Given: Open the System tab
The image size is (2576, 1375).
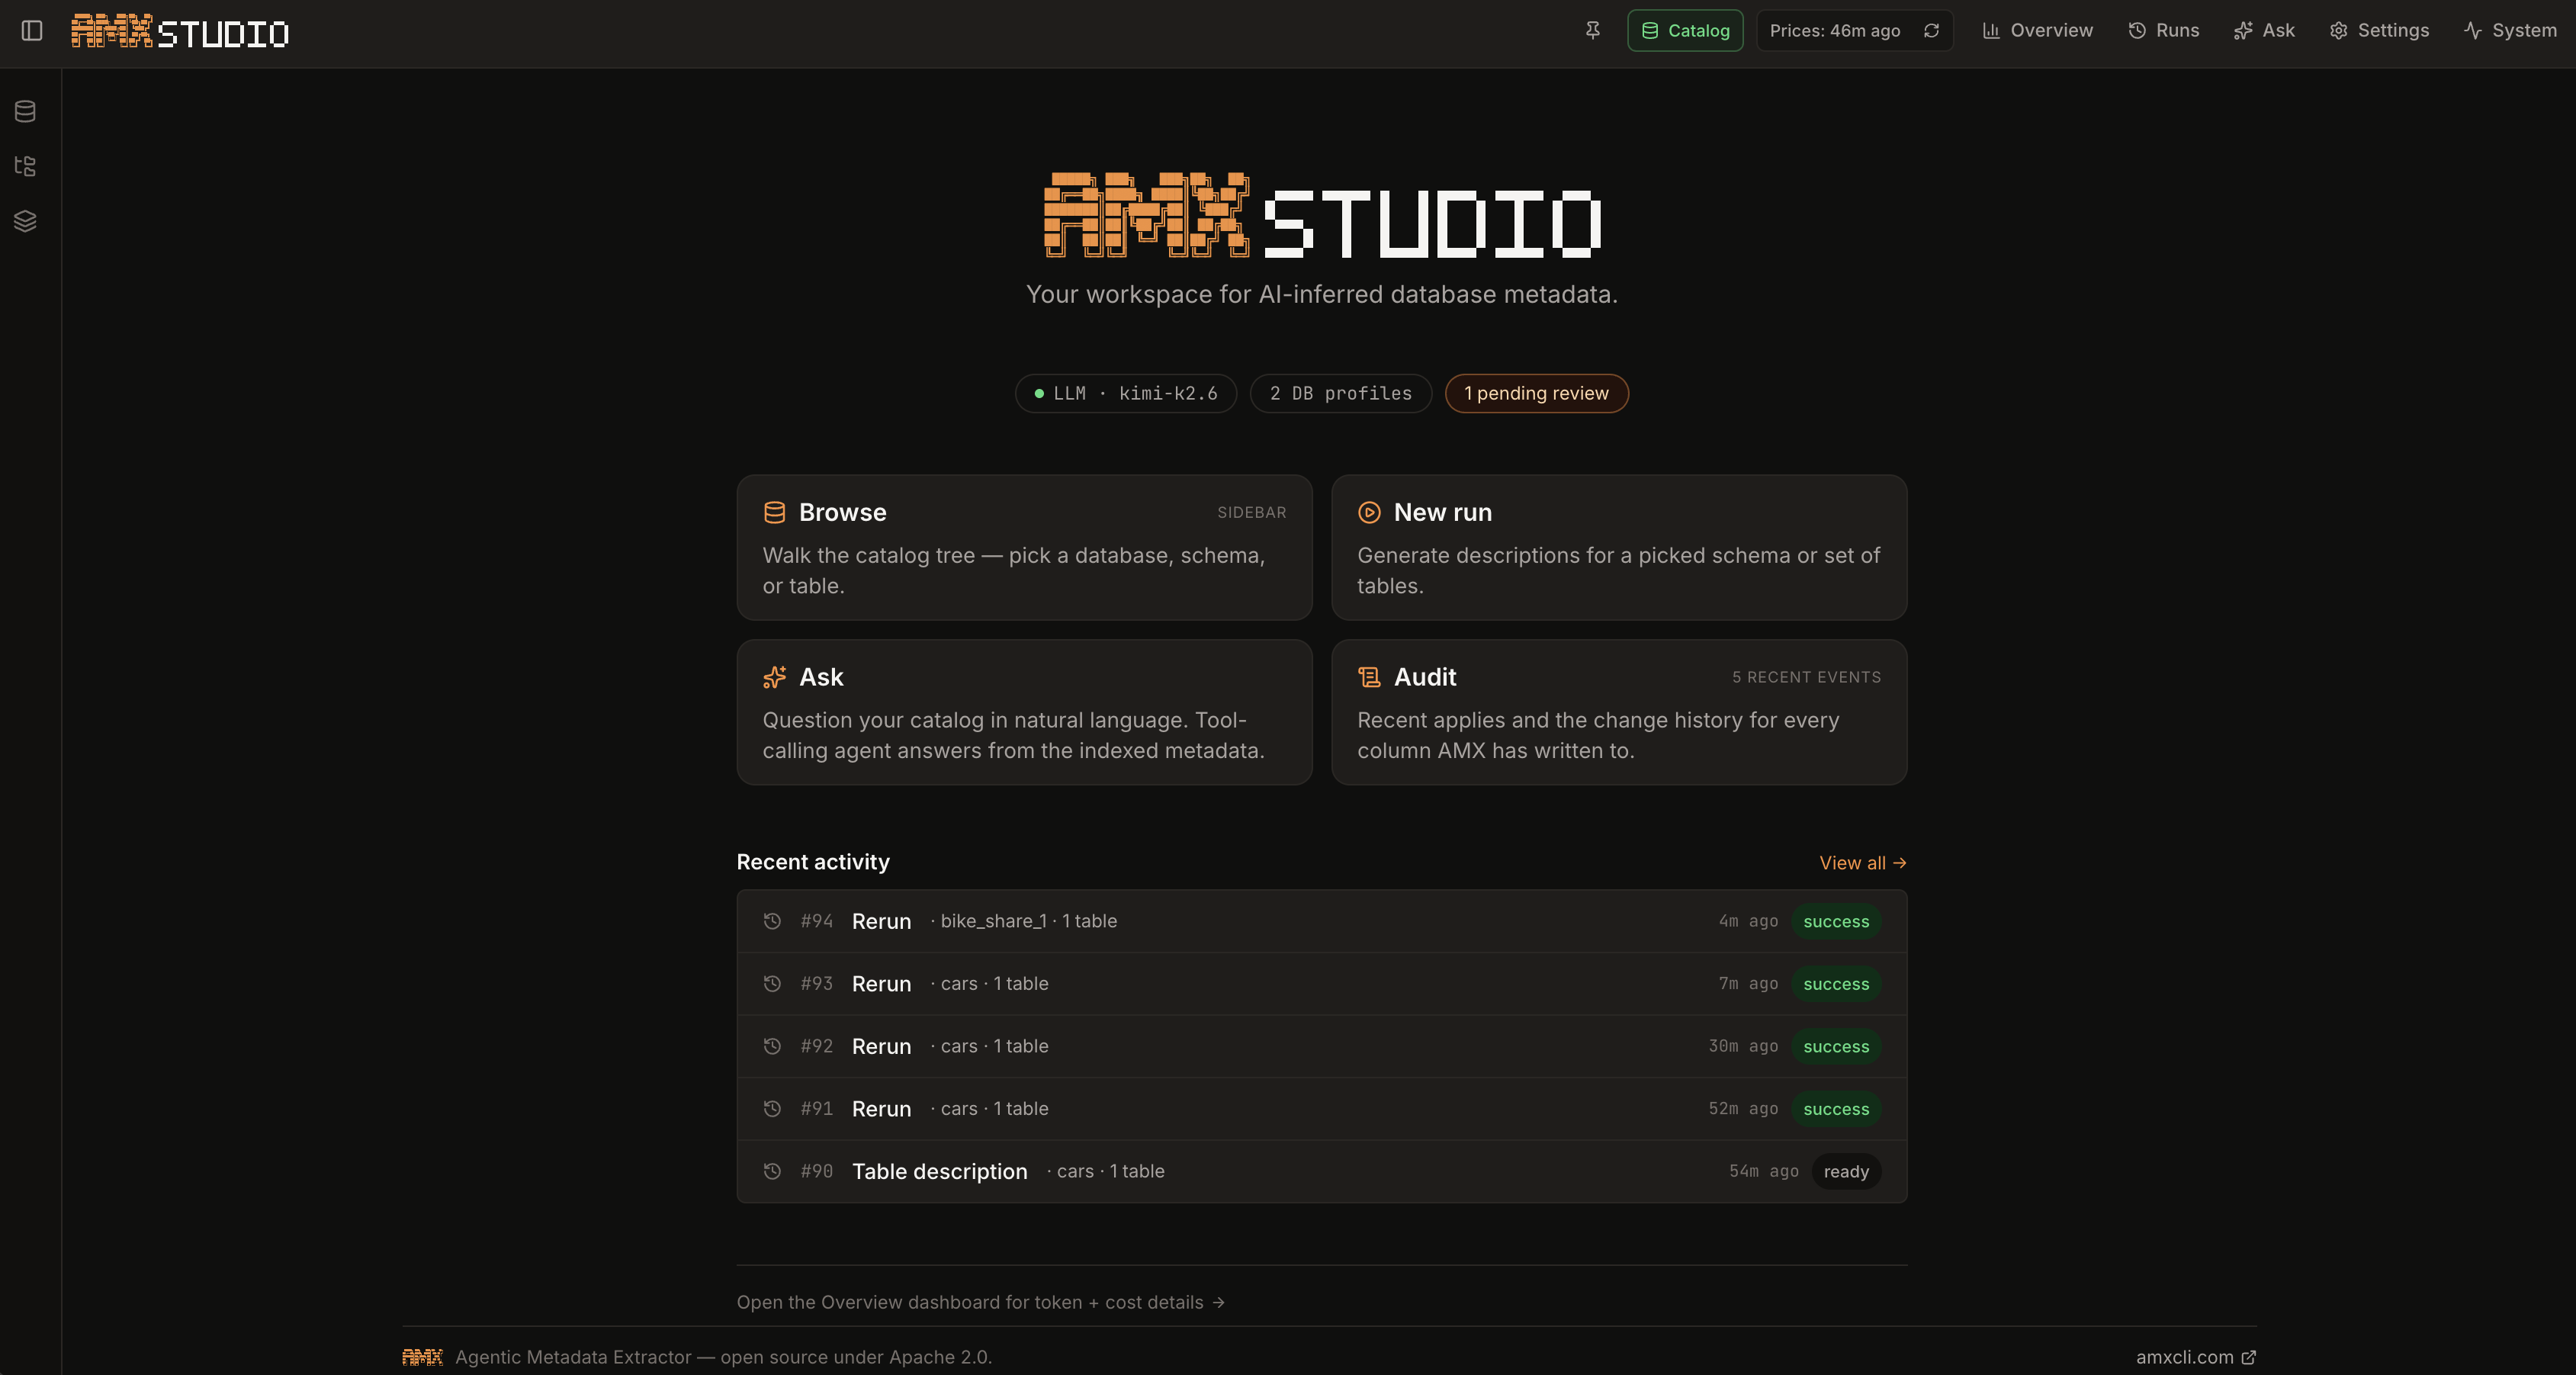Looking at the screenshot, I should pos(2510,31).
